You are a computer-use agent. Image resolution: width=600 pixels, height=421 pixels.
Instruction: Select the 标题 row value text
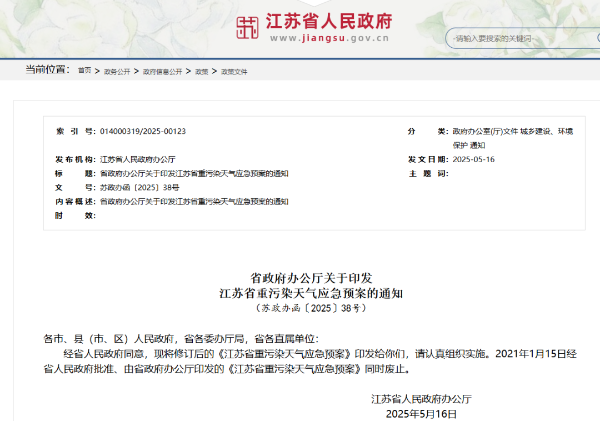(x=194, y=173)
